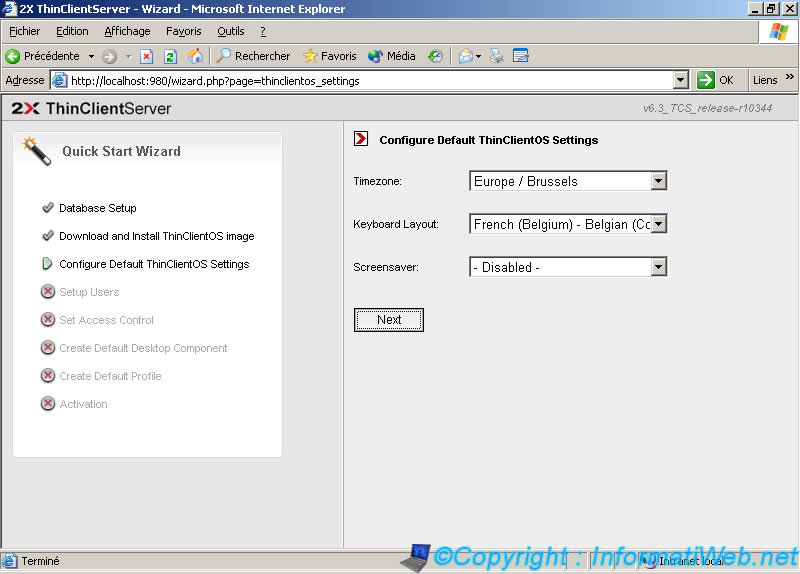
Task: Refresh the page with green arrows icon
Action: point(170,56)
